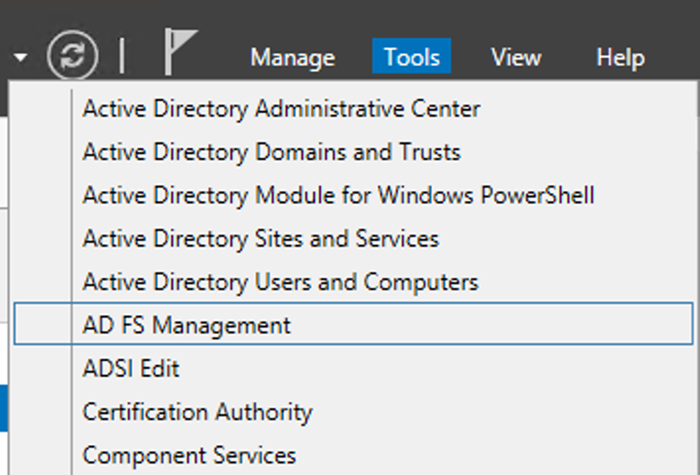Click the Refresh circular arrows icon

click(73, 57)
